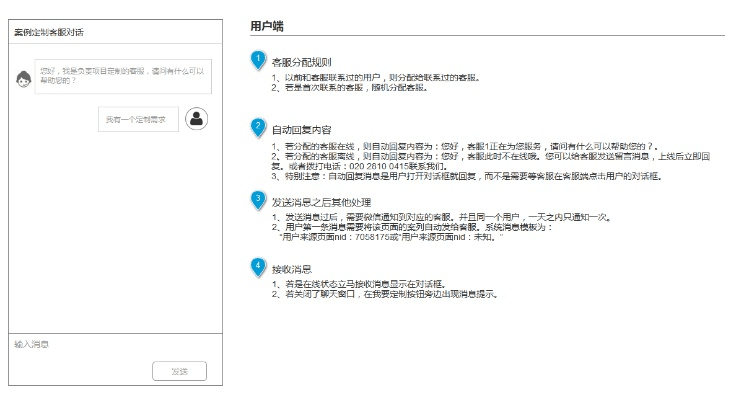Screen dimensions: 749x400
Task: Click the note about closed chat window reminder
Action: [384, 295]
